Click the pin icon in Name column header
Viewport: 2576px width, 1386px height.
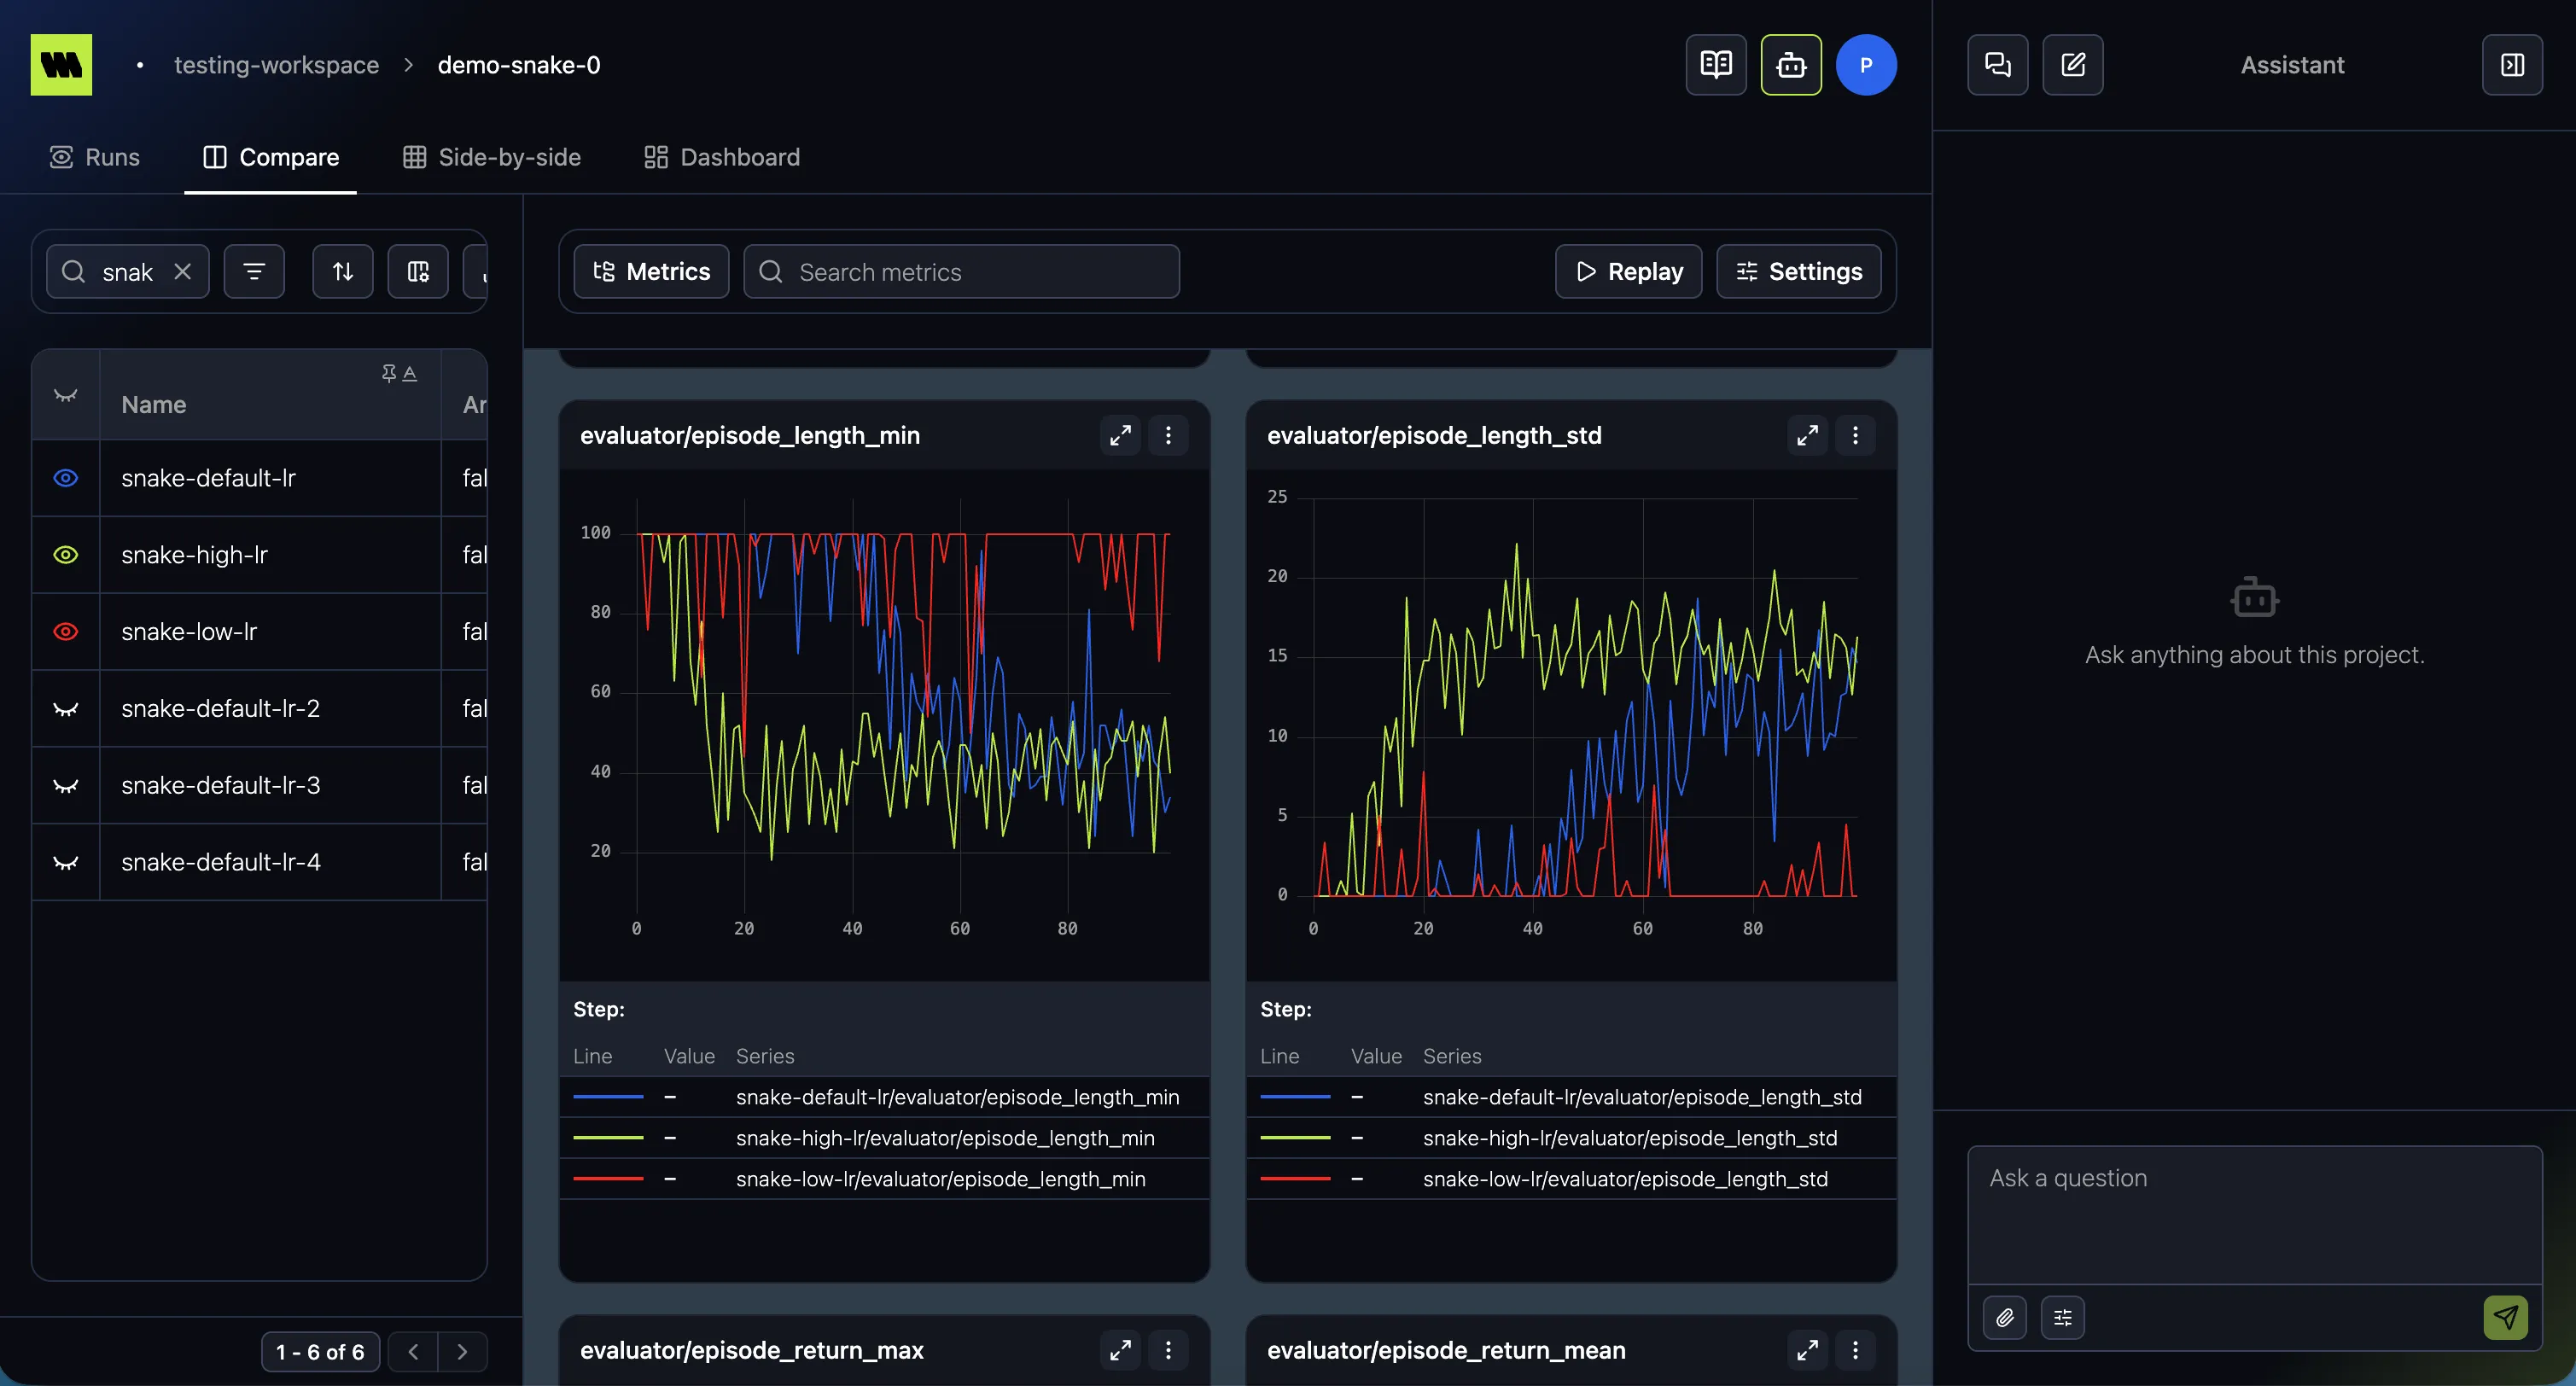coord(389,373)
